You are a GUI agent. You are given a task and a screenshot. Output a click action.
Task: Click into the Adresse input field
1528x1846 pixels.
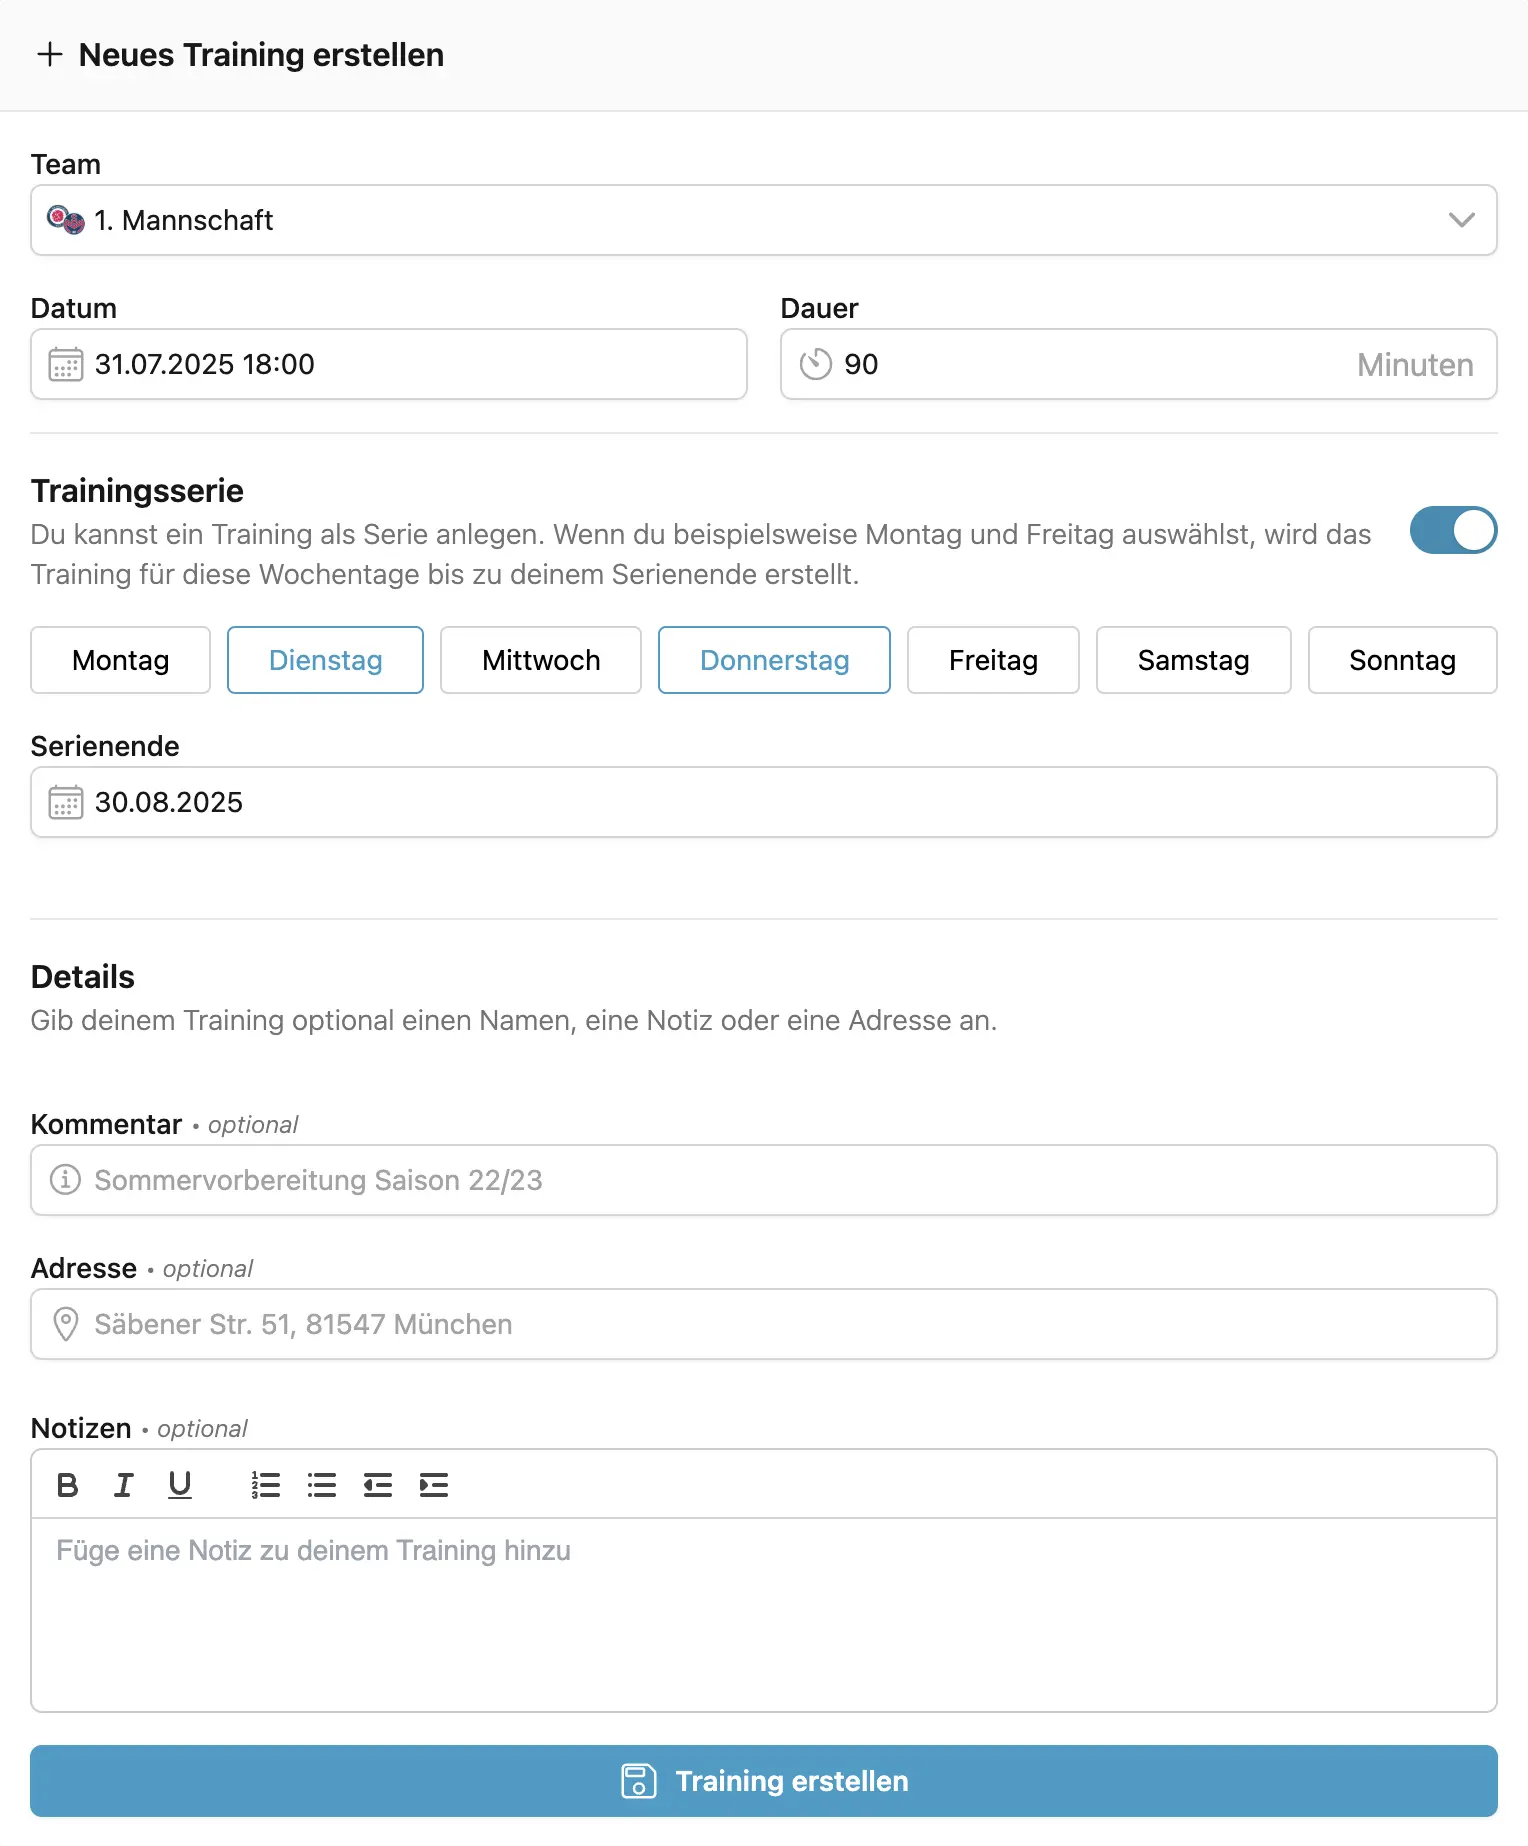click(x=764, y=1324)
